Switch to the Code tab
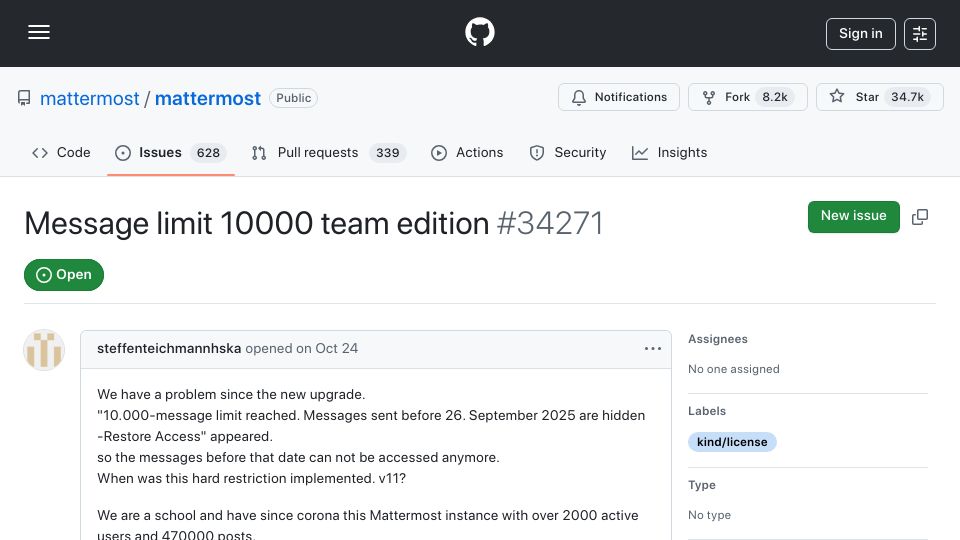 tap(61, 153)
